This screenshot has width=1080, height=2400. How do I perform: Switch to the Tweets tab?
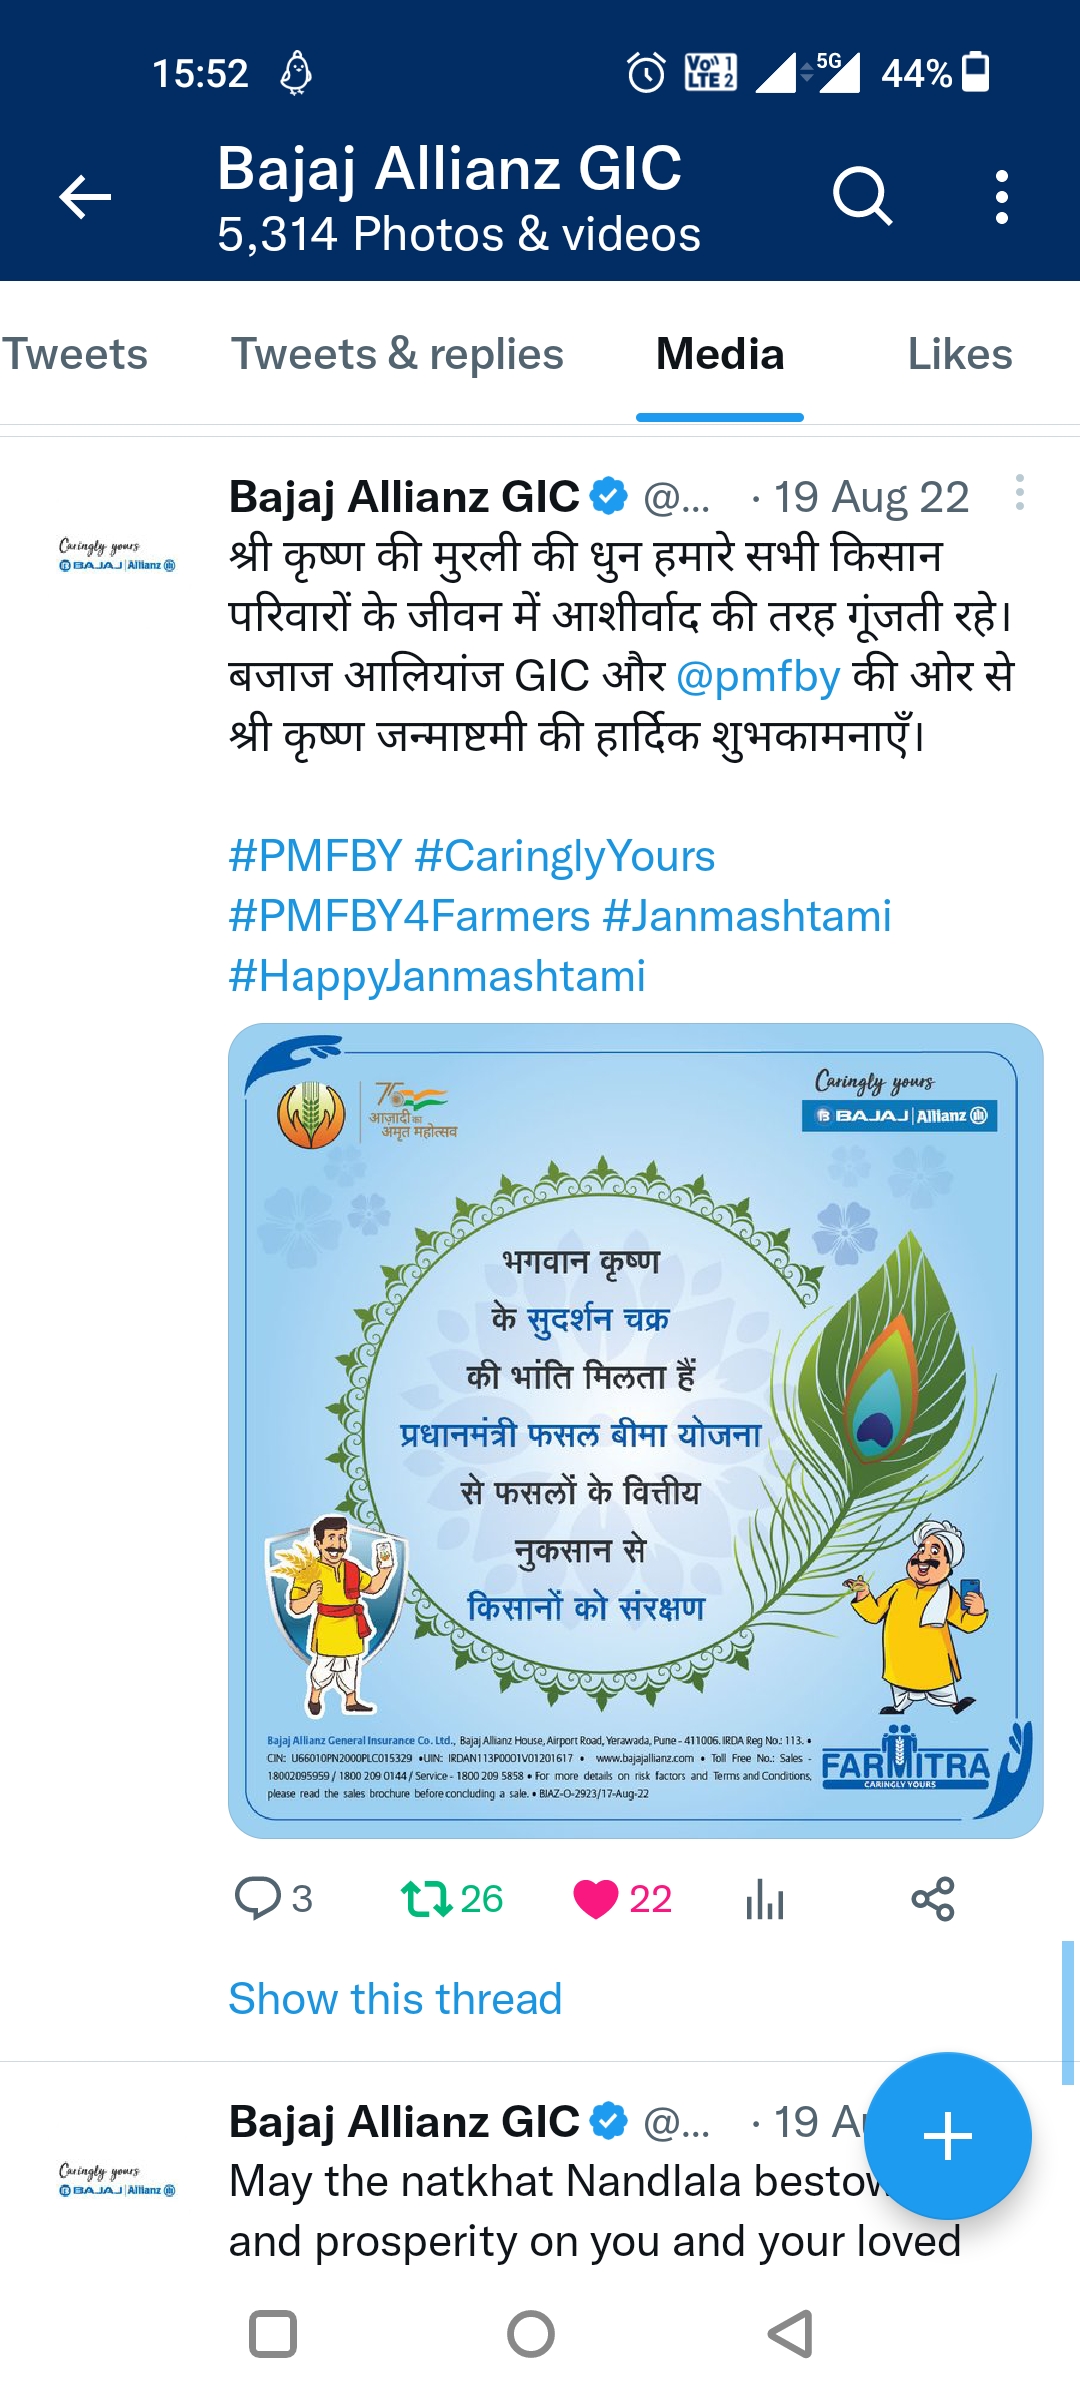click(x=74, y=354)
